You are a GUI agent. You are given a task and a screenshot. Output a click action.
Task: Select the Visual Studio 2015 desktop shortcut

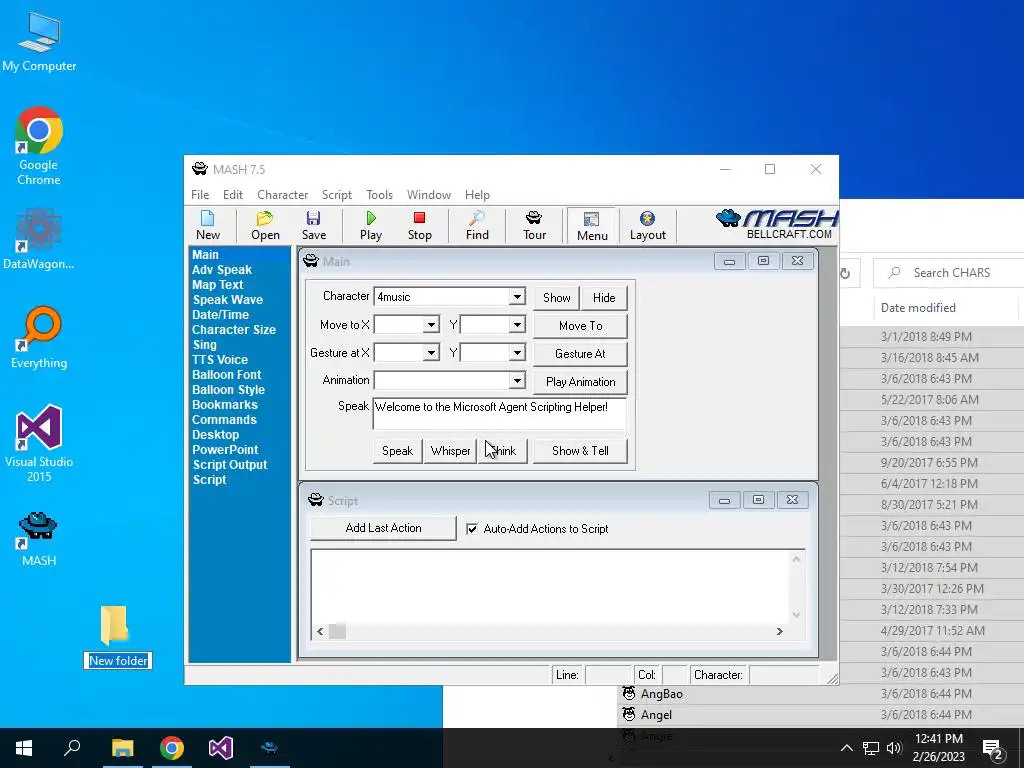pyautogui.click(x=39, y=444)
